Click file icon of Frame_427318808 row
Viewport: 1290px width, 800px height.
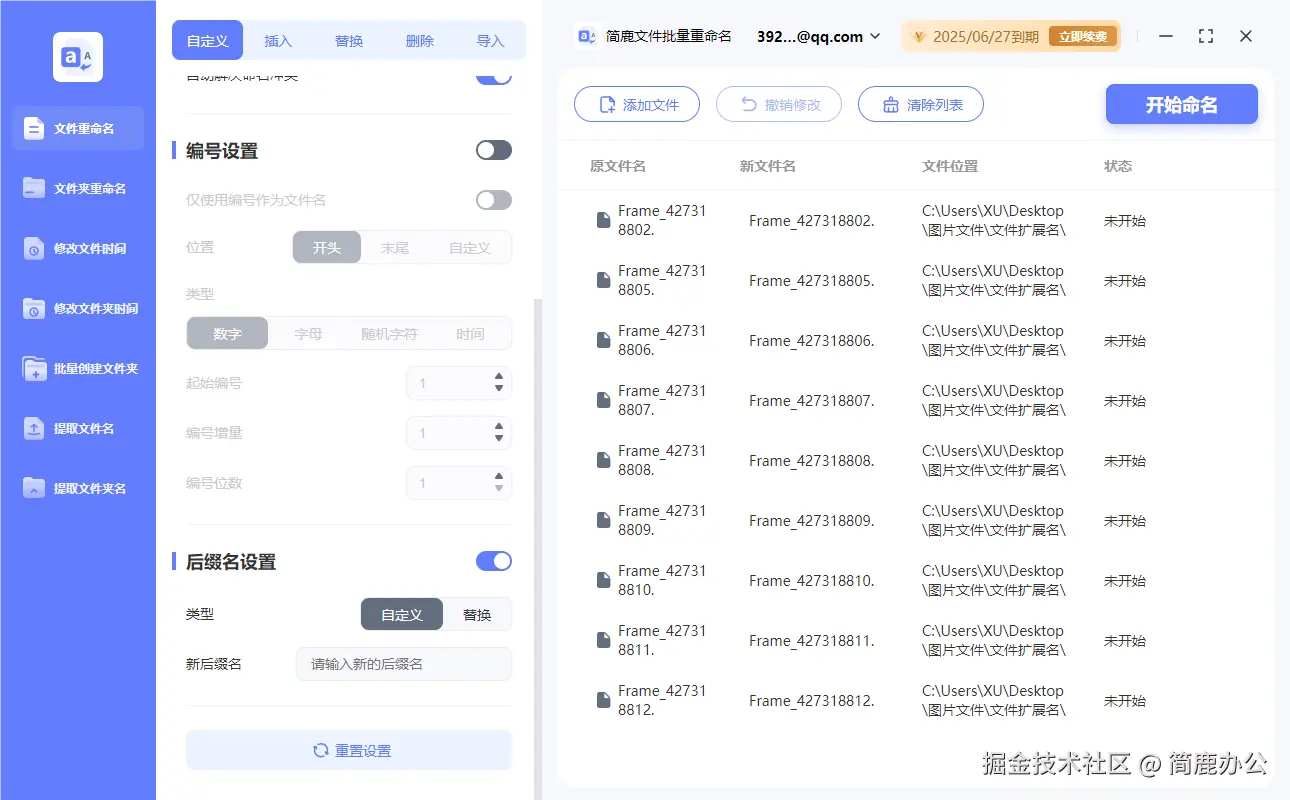coord(603,460)
